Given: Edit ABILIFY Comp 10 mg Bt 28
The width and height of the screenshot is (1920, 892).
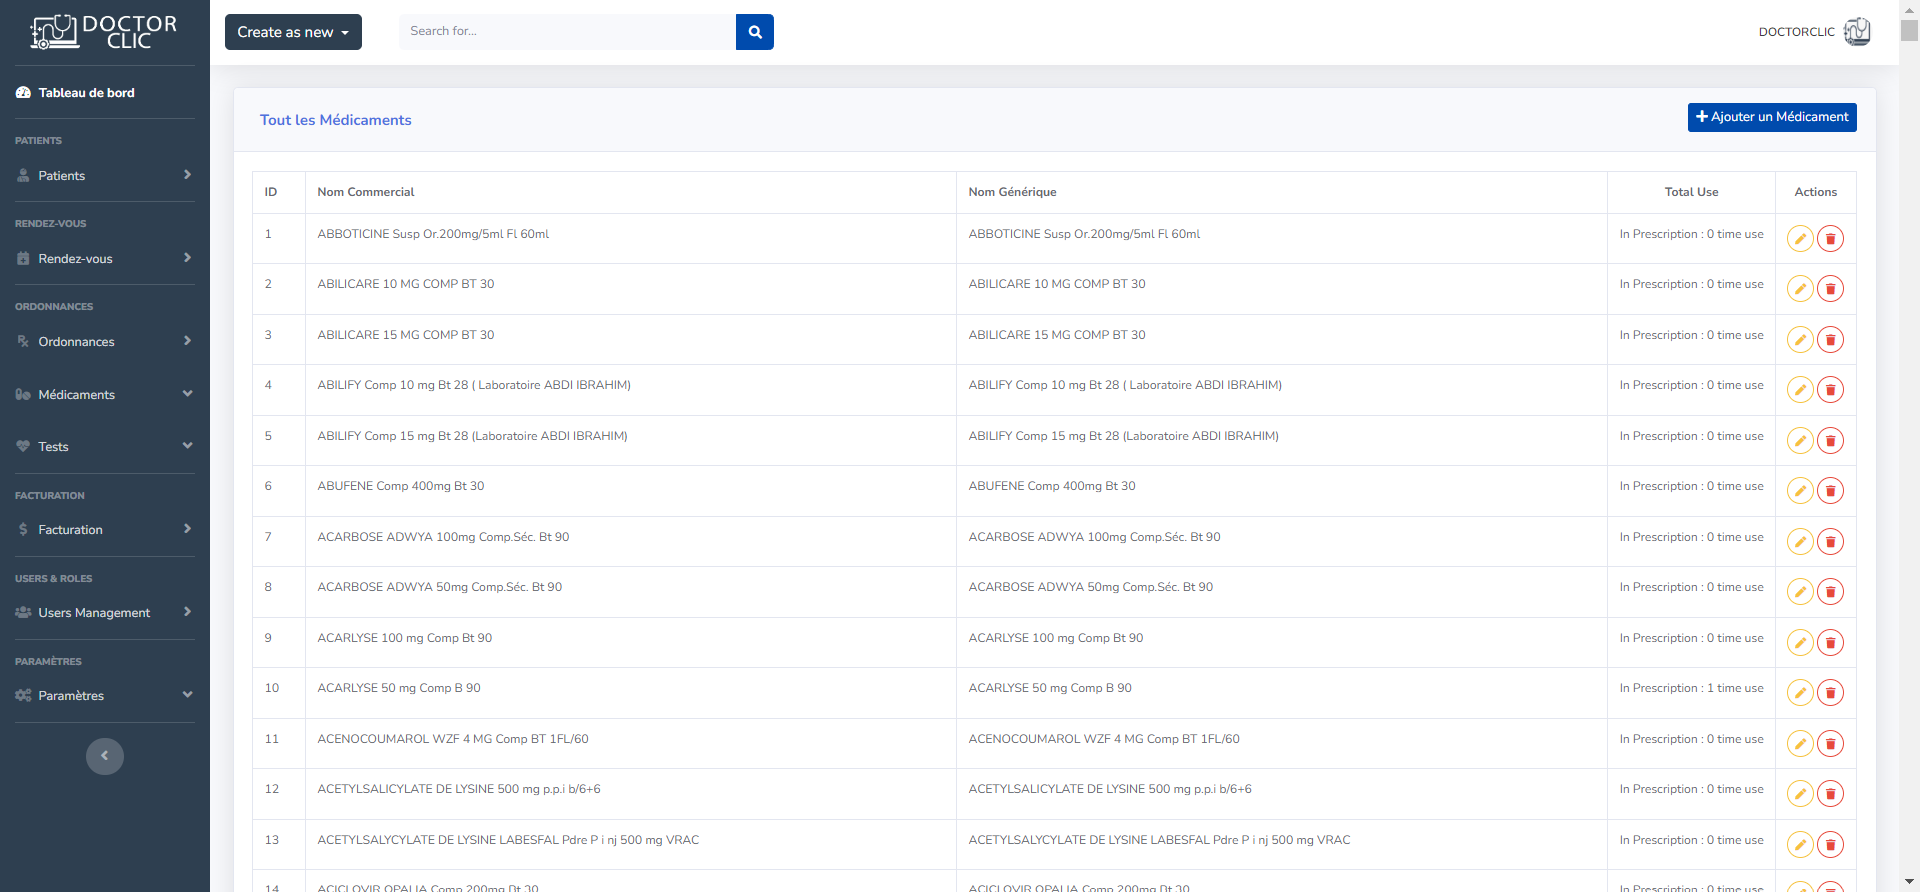Looking at the screenshot, I should click(x=1800, y=390).
